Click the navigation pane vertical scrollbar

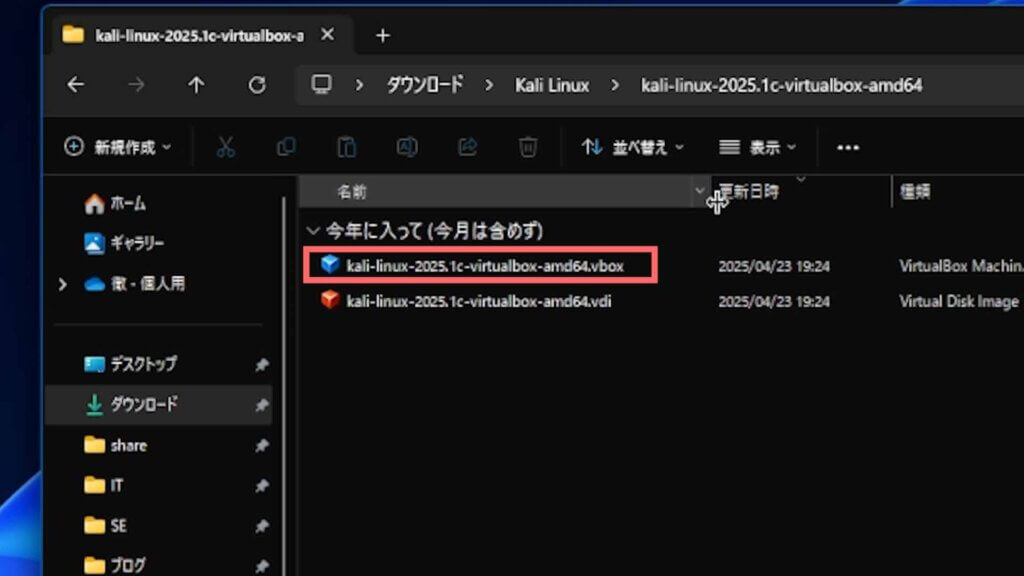[x=284, y=385]
